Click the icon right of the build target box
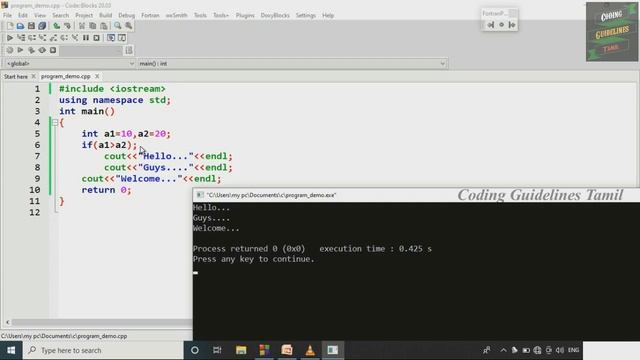 pos(129,50)
